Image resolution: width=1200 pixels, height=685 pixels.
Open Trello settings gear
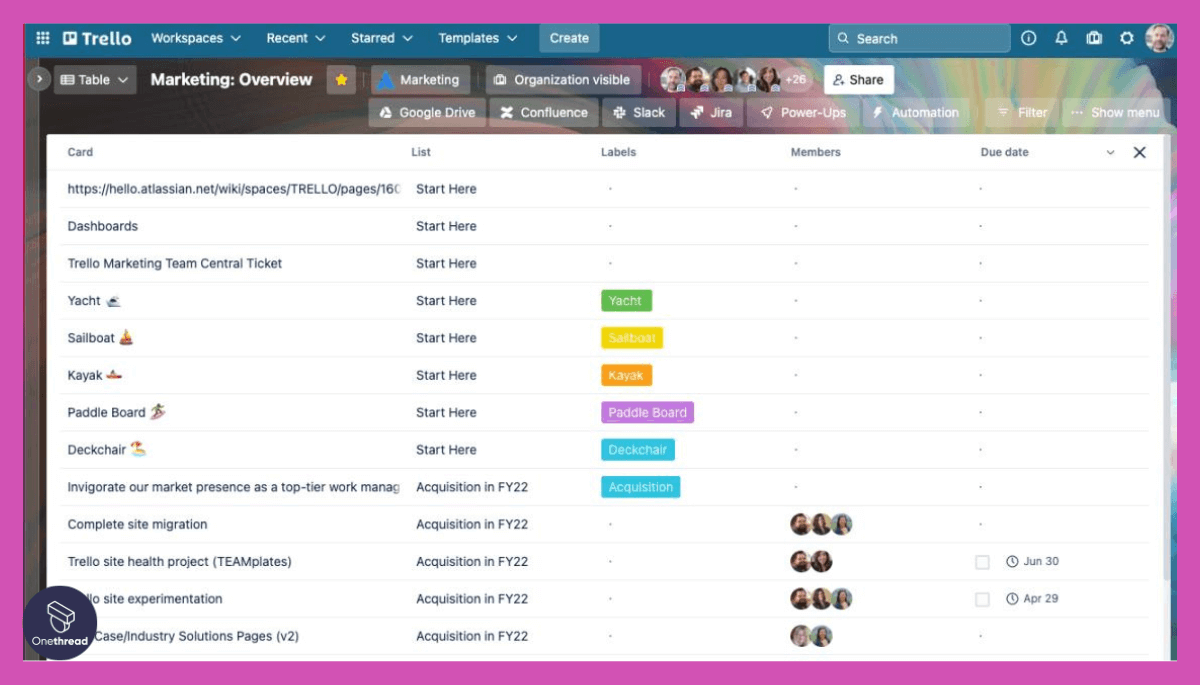click(x=1127, y=38)
